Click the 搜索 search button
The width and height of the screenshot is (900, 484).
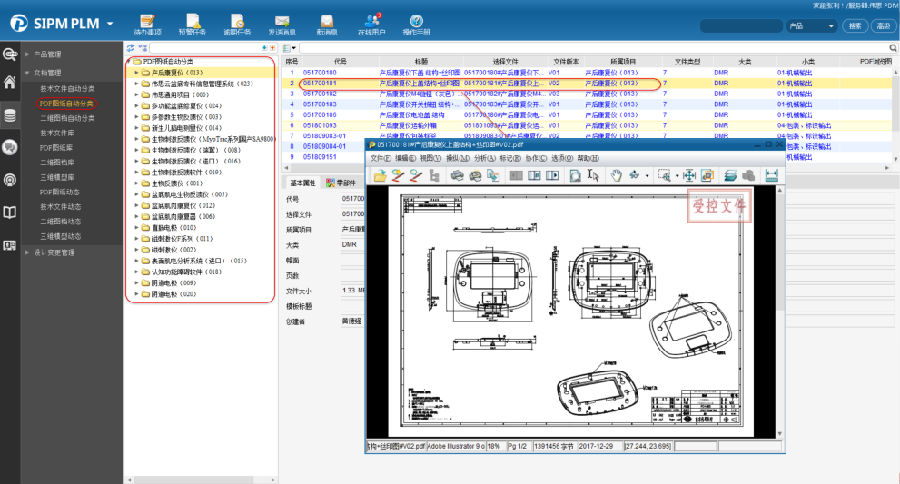click(x=856, y=26)
